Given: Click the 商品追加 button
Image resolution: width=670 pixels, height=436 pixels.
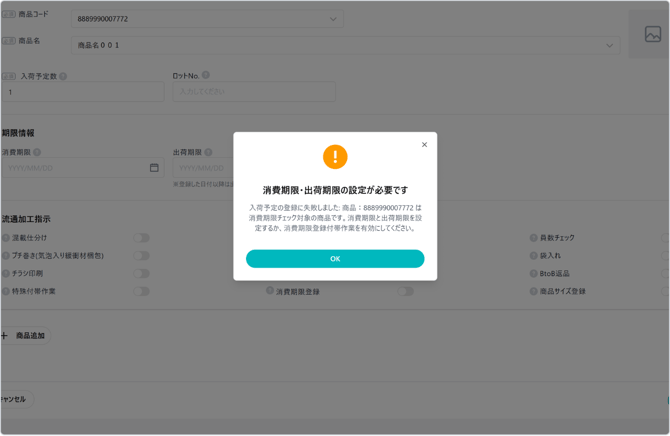Looking at the screenshot, I should [25, 336].
